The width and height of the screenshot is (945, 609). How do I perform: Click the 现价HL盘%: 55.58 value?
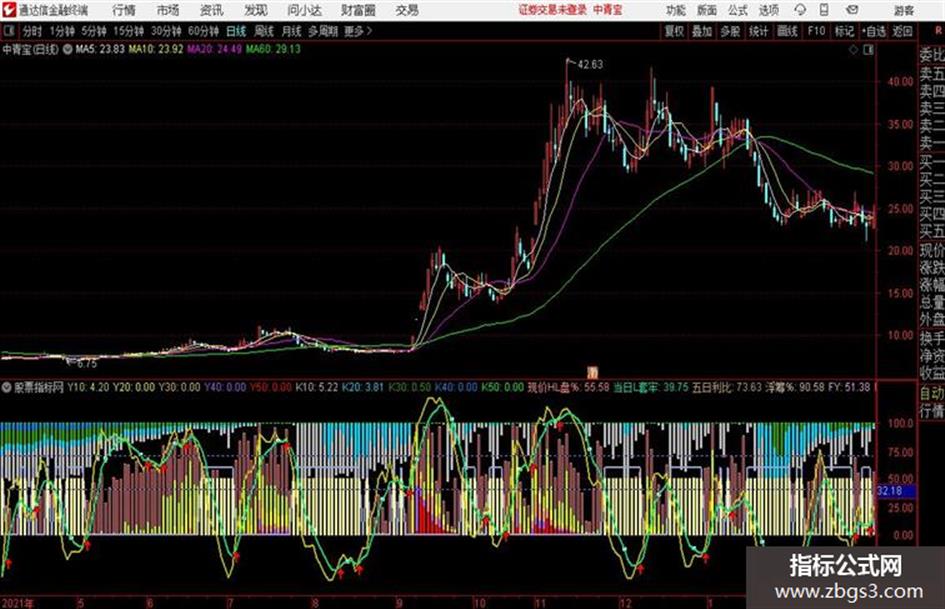[568, 387]
